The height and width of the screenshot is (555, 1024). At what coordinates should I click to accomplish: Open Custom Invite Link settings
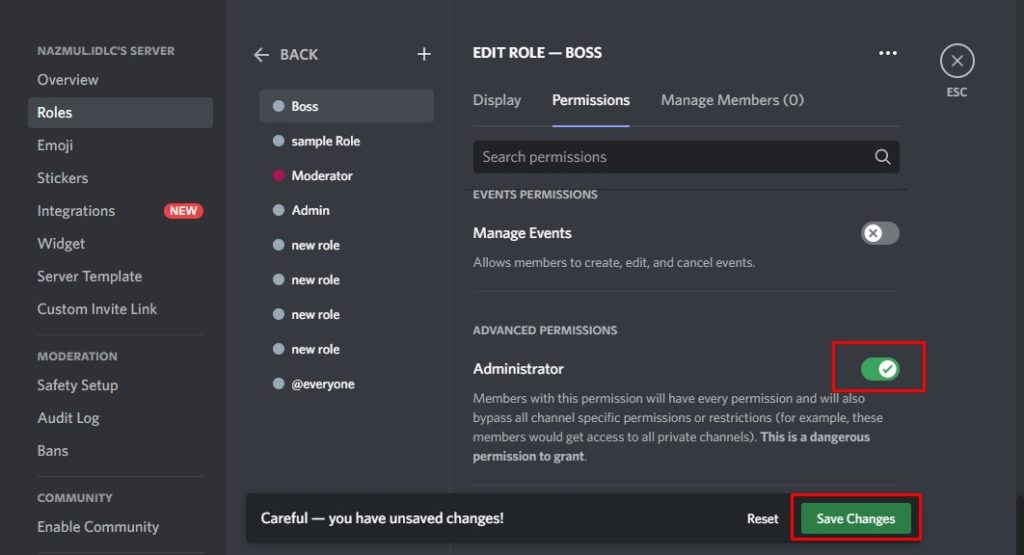point(97,309)
